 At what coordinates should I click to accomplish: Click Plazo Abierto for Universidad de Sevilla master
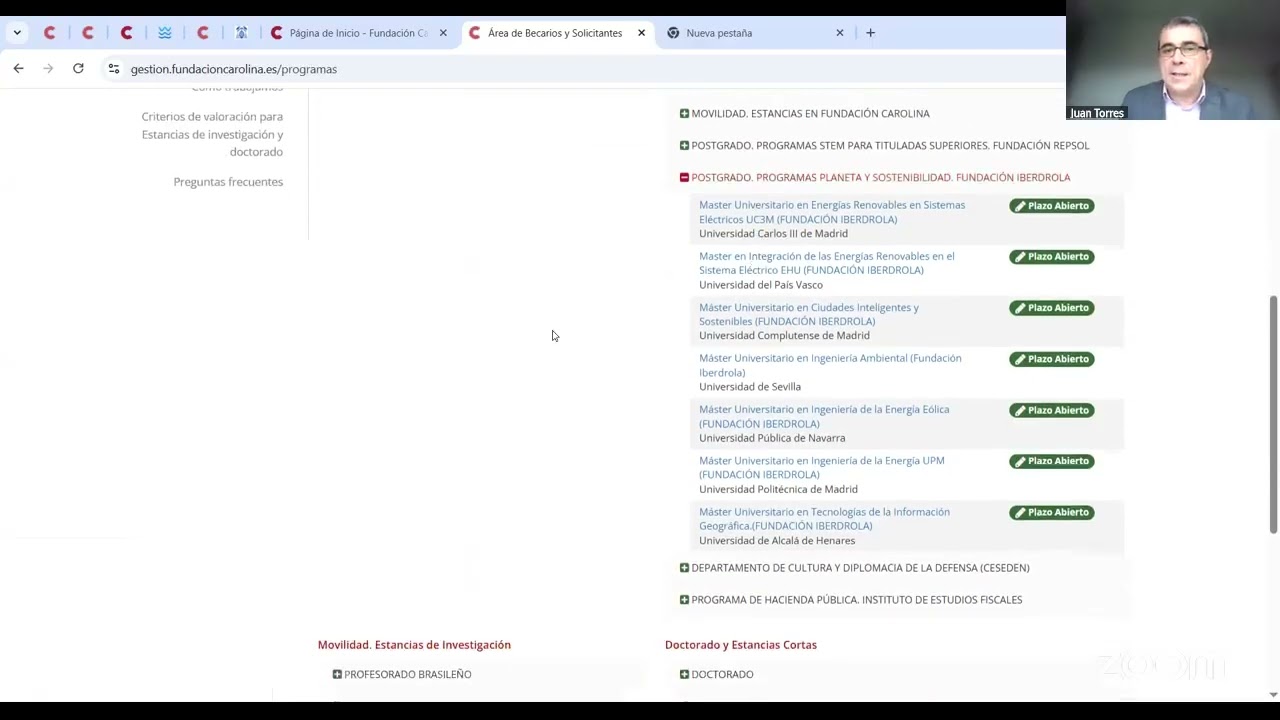[1052, 359]
